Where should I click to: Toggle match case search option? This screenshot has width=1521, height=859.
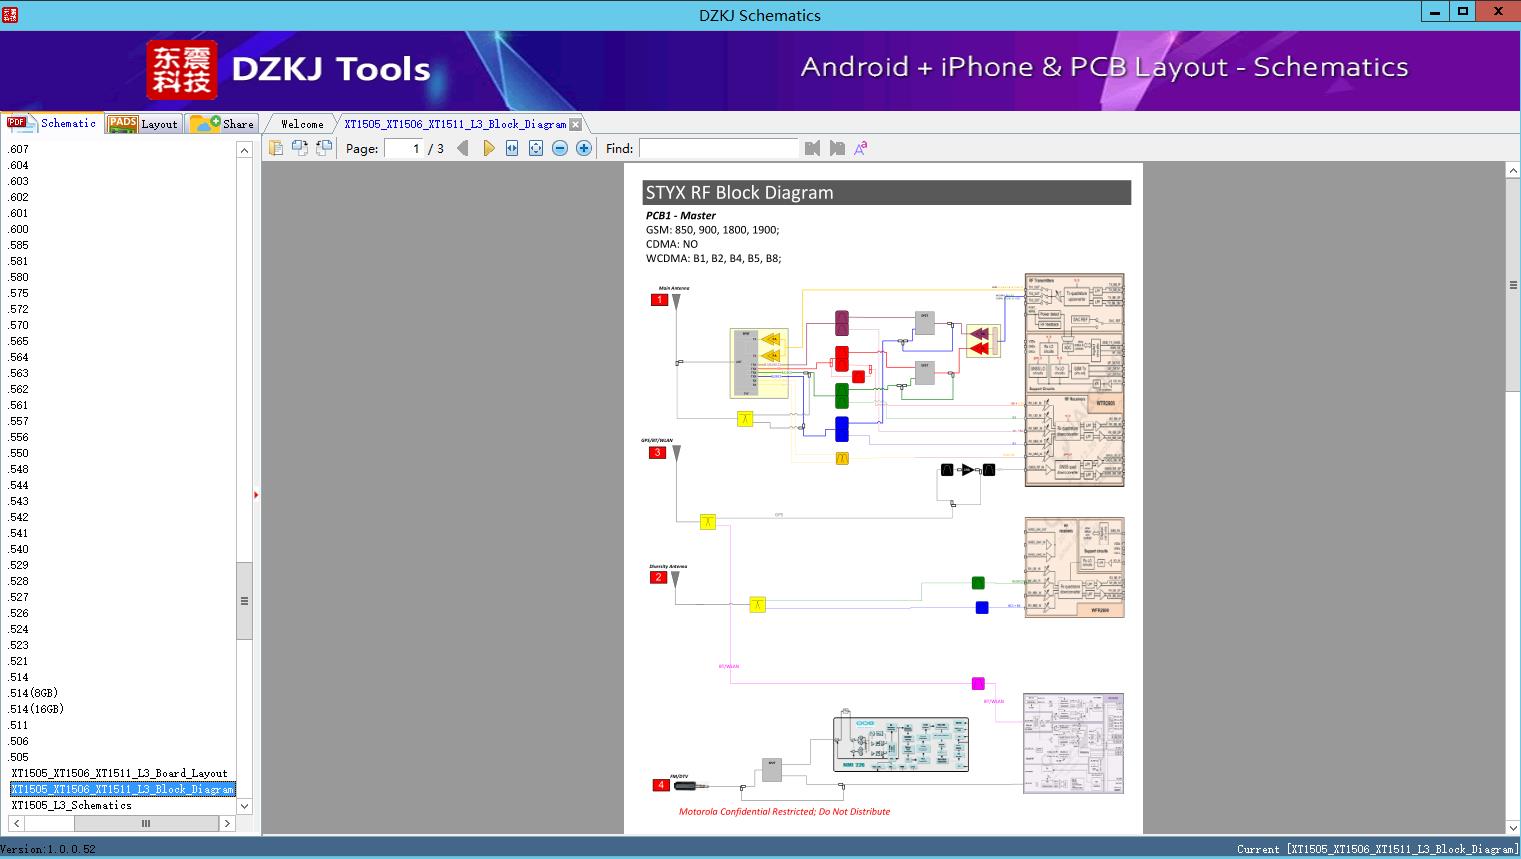point(860,148)
